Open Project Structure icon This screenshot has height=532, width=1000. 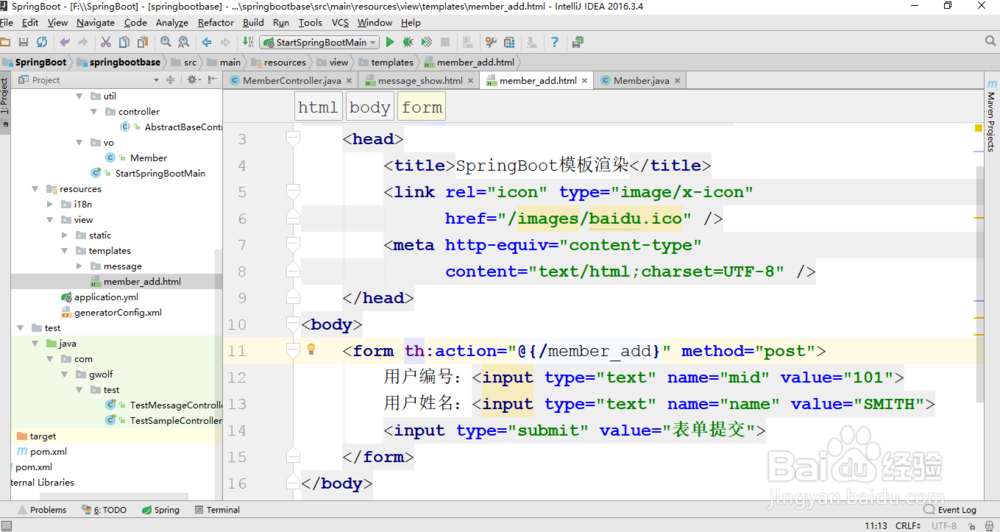[509, 42]
